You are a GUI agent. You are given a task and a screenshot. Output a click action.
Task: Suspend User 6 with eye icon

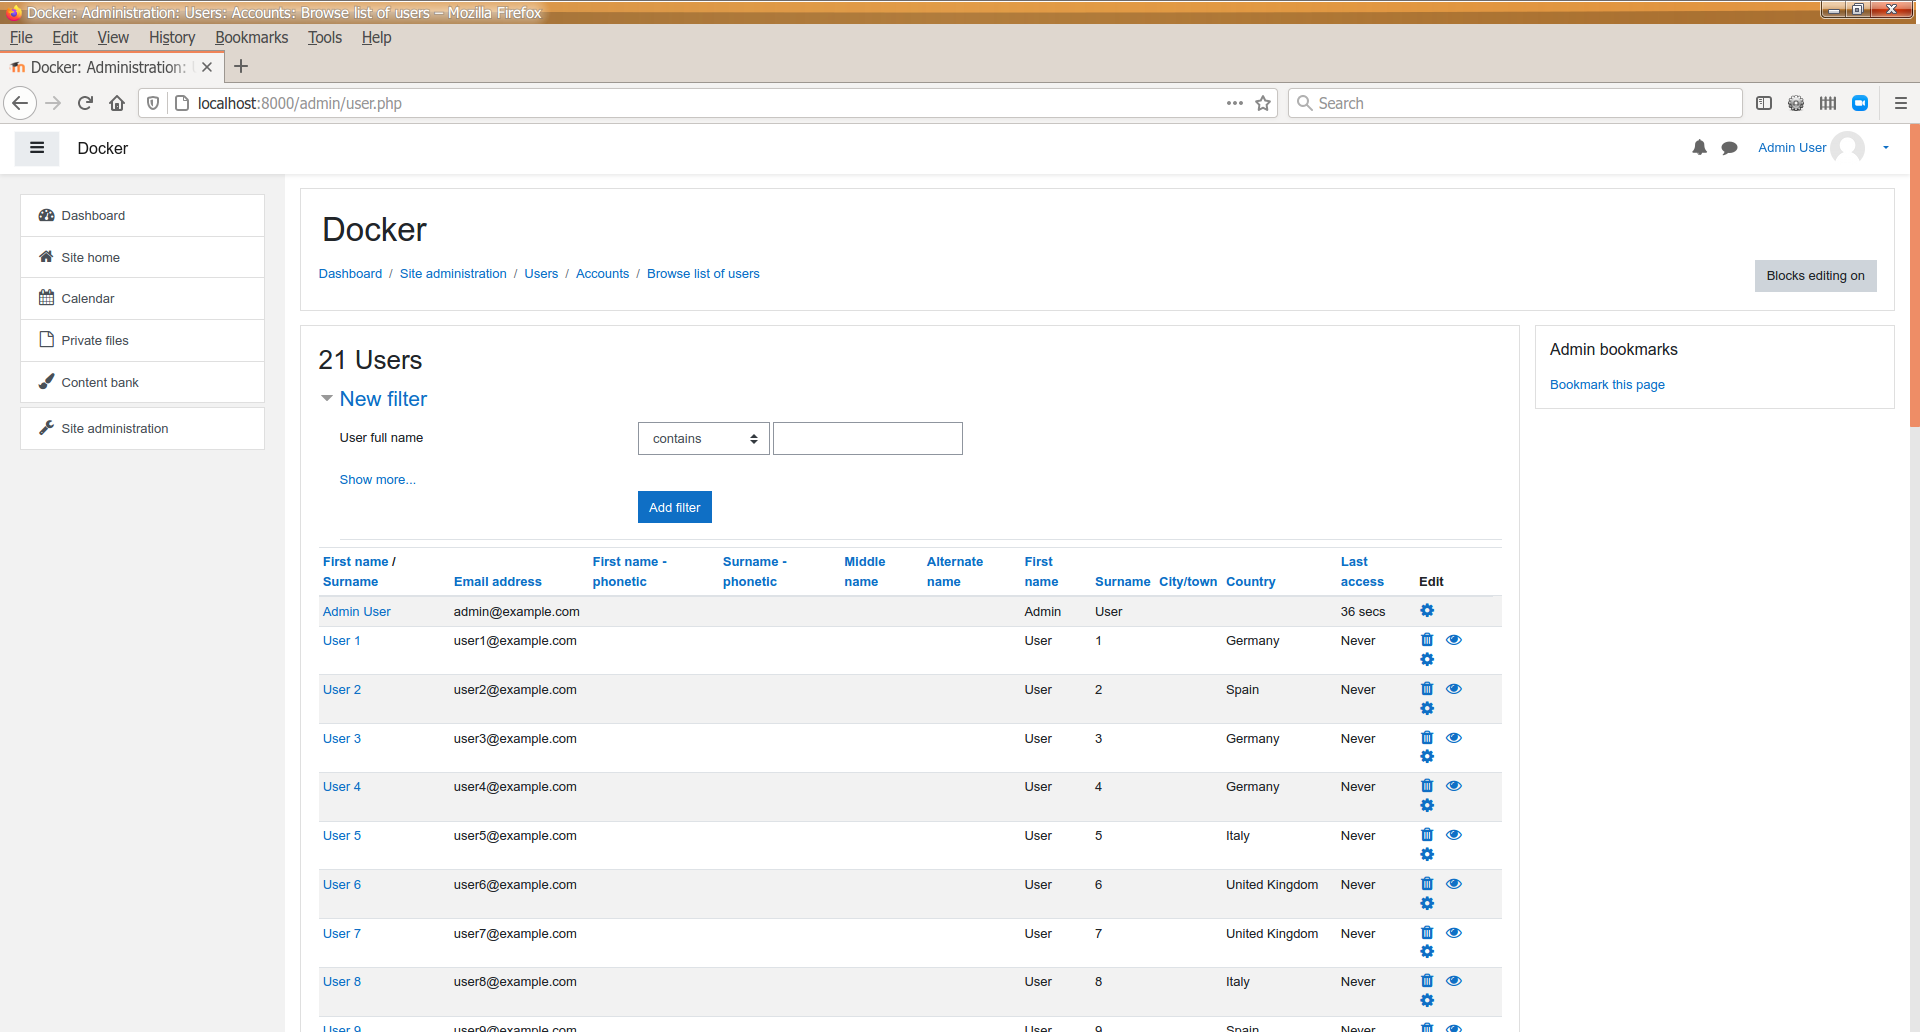[x=1454, y=884]
